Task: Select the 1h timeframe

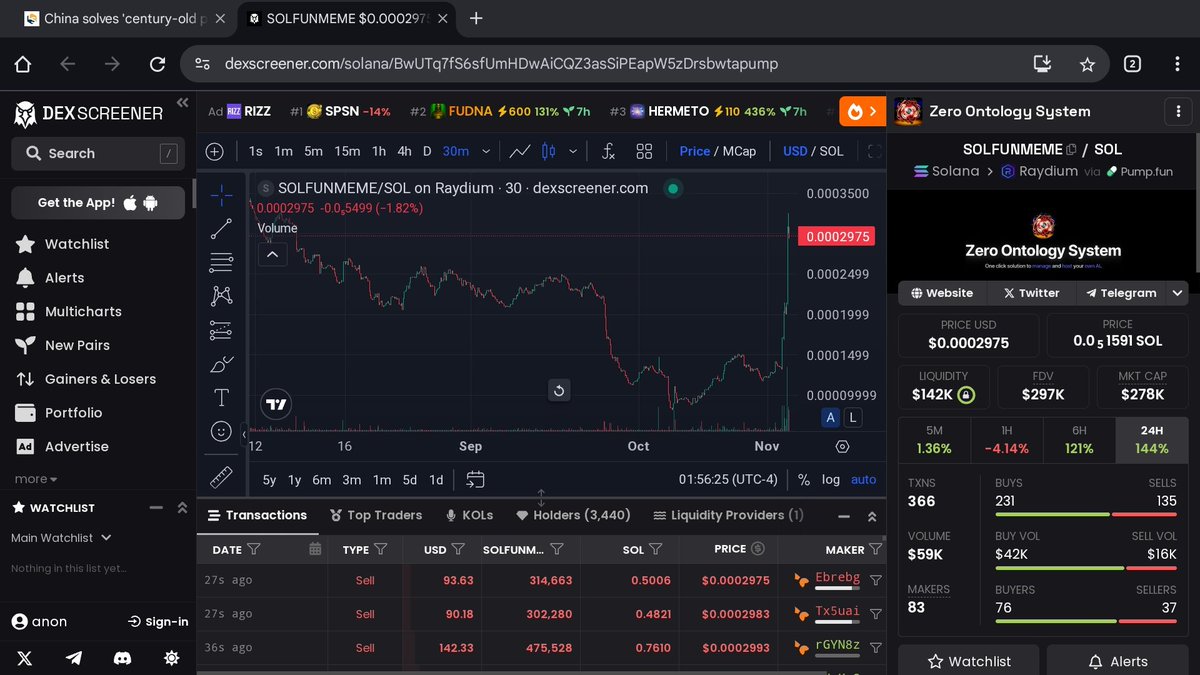Action: [379, 151]
